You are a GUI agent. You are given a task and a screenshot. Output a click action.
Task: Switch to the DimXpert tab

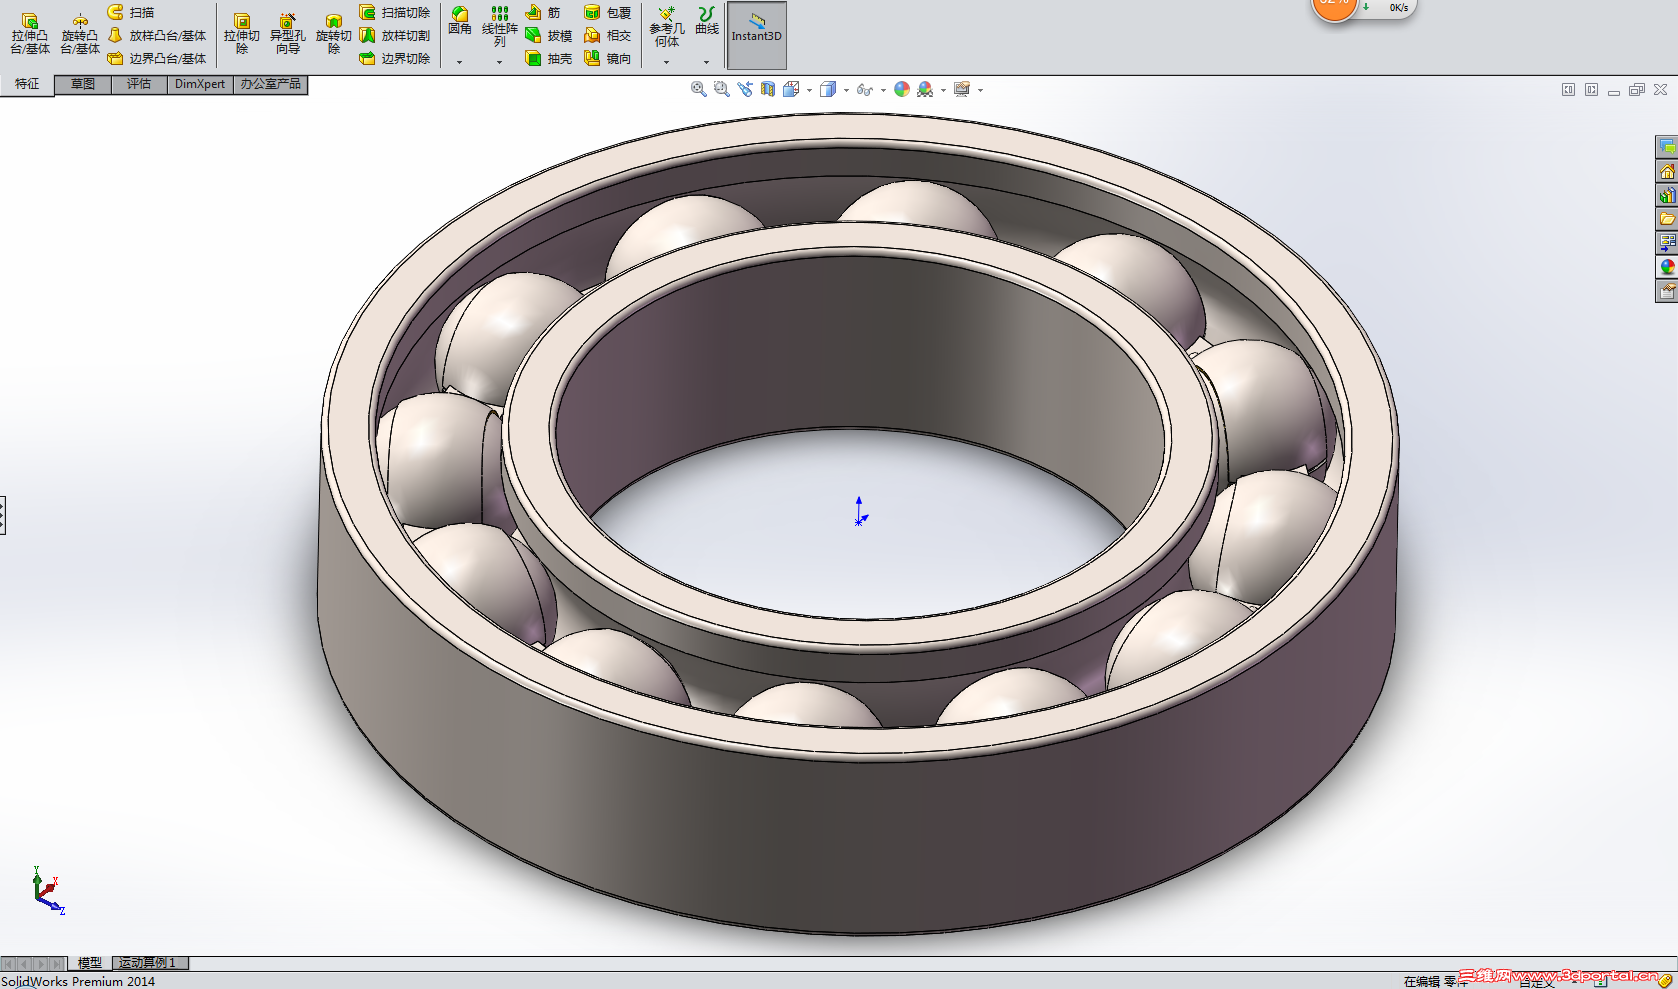coord(200,85)
